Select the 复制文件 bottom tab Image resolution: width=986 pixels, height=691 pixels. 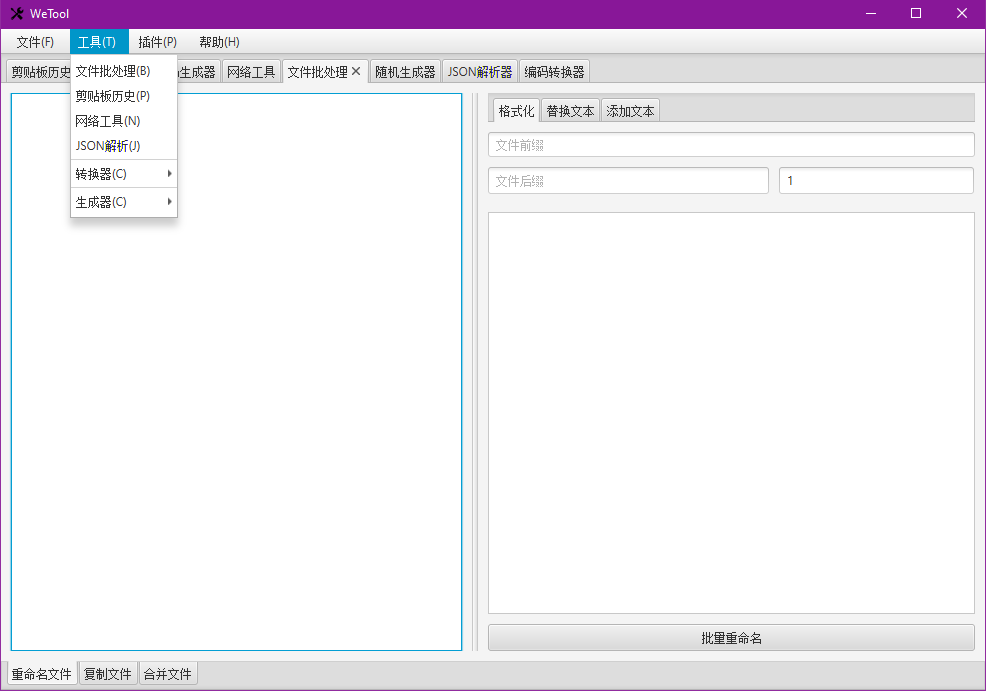[x=108, y=673]
